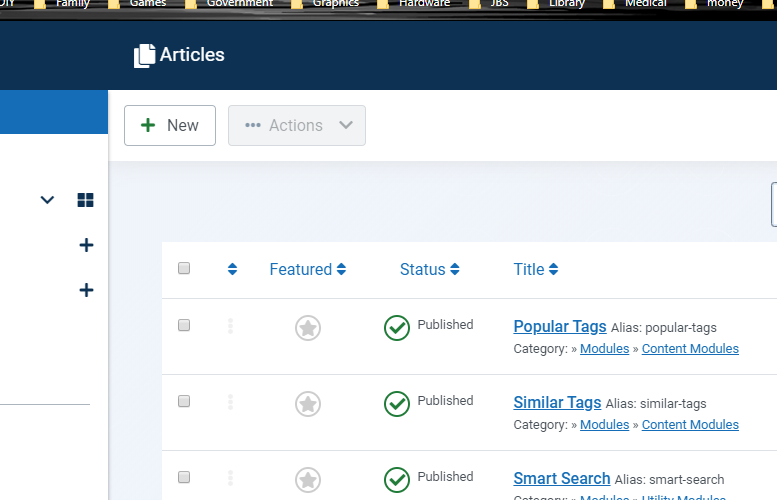
Task: Open Content Modules category in Similar Tags row
Action: click(690, 425)
